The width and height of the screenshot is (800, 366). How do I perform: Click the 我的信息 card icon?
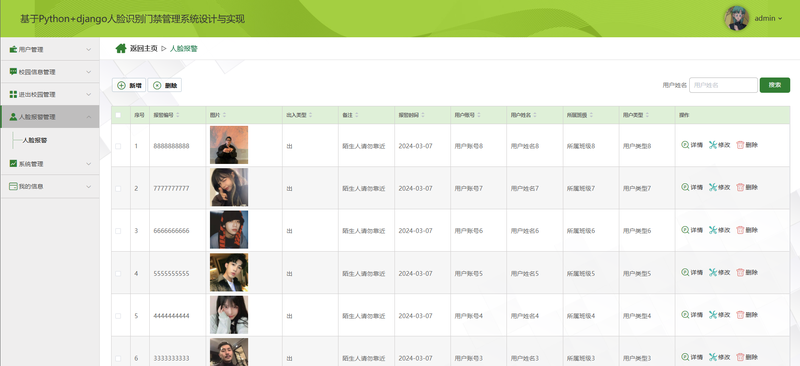point(13,186)
